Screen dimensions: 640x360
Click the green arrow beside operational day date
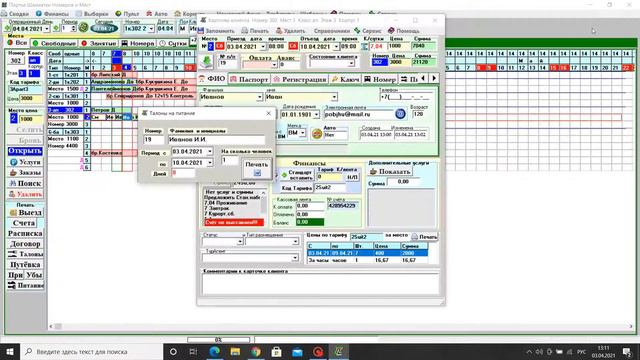[x=7, y=29]
